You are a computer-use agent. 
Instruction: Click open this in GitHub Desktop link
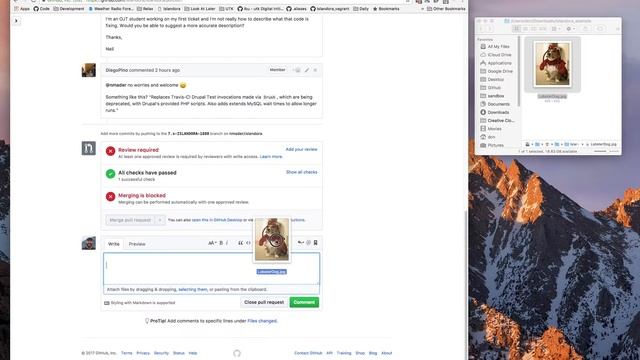[217, 220]
